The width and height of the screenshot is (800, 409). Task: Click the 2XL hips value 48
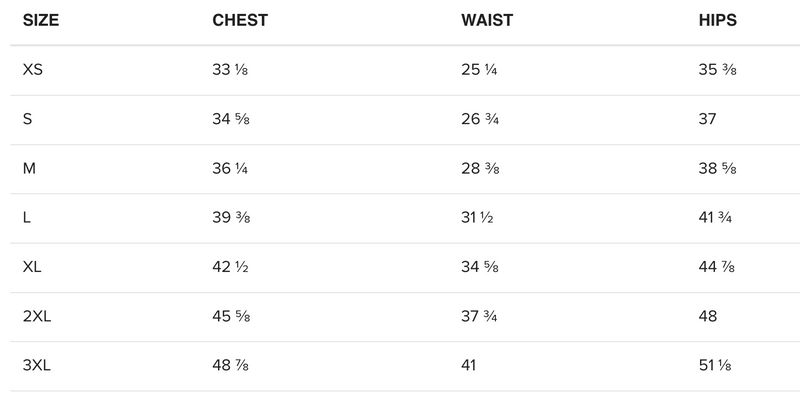[x=708, y=316]
